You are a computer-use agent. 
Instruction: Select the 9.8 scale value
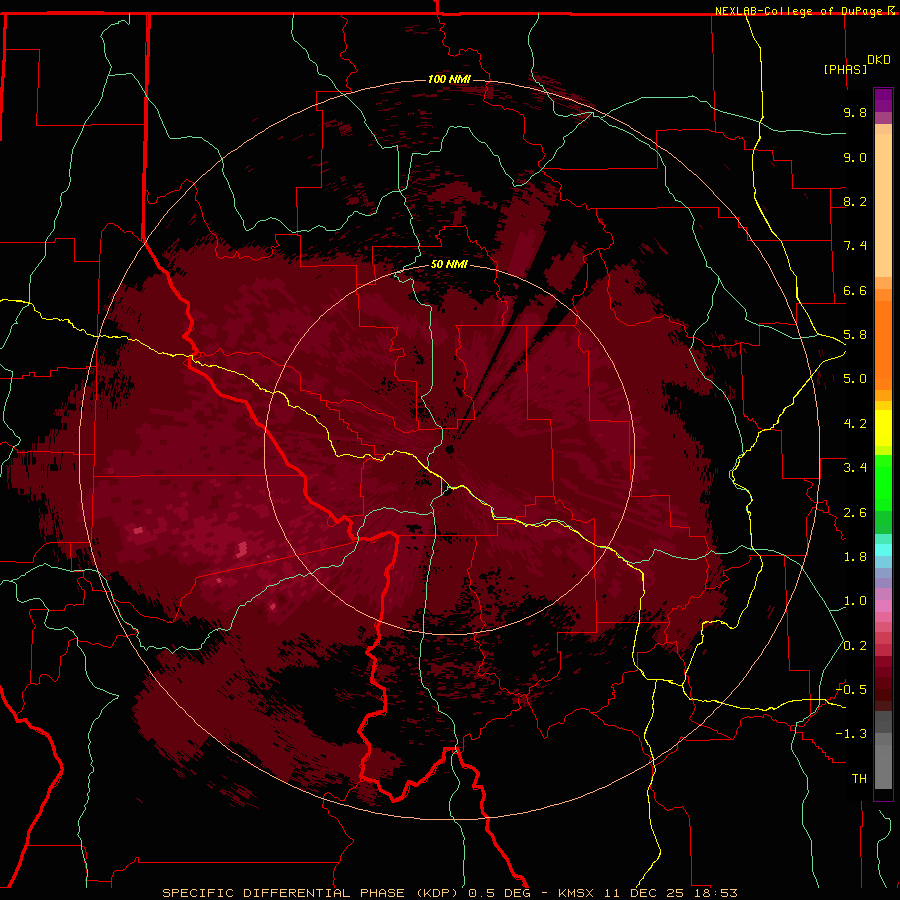point(855,112)
